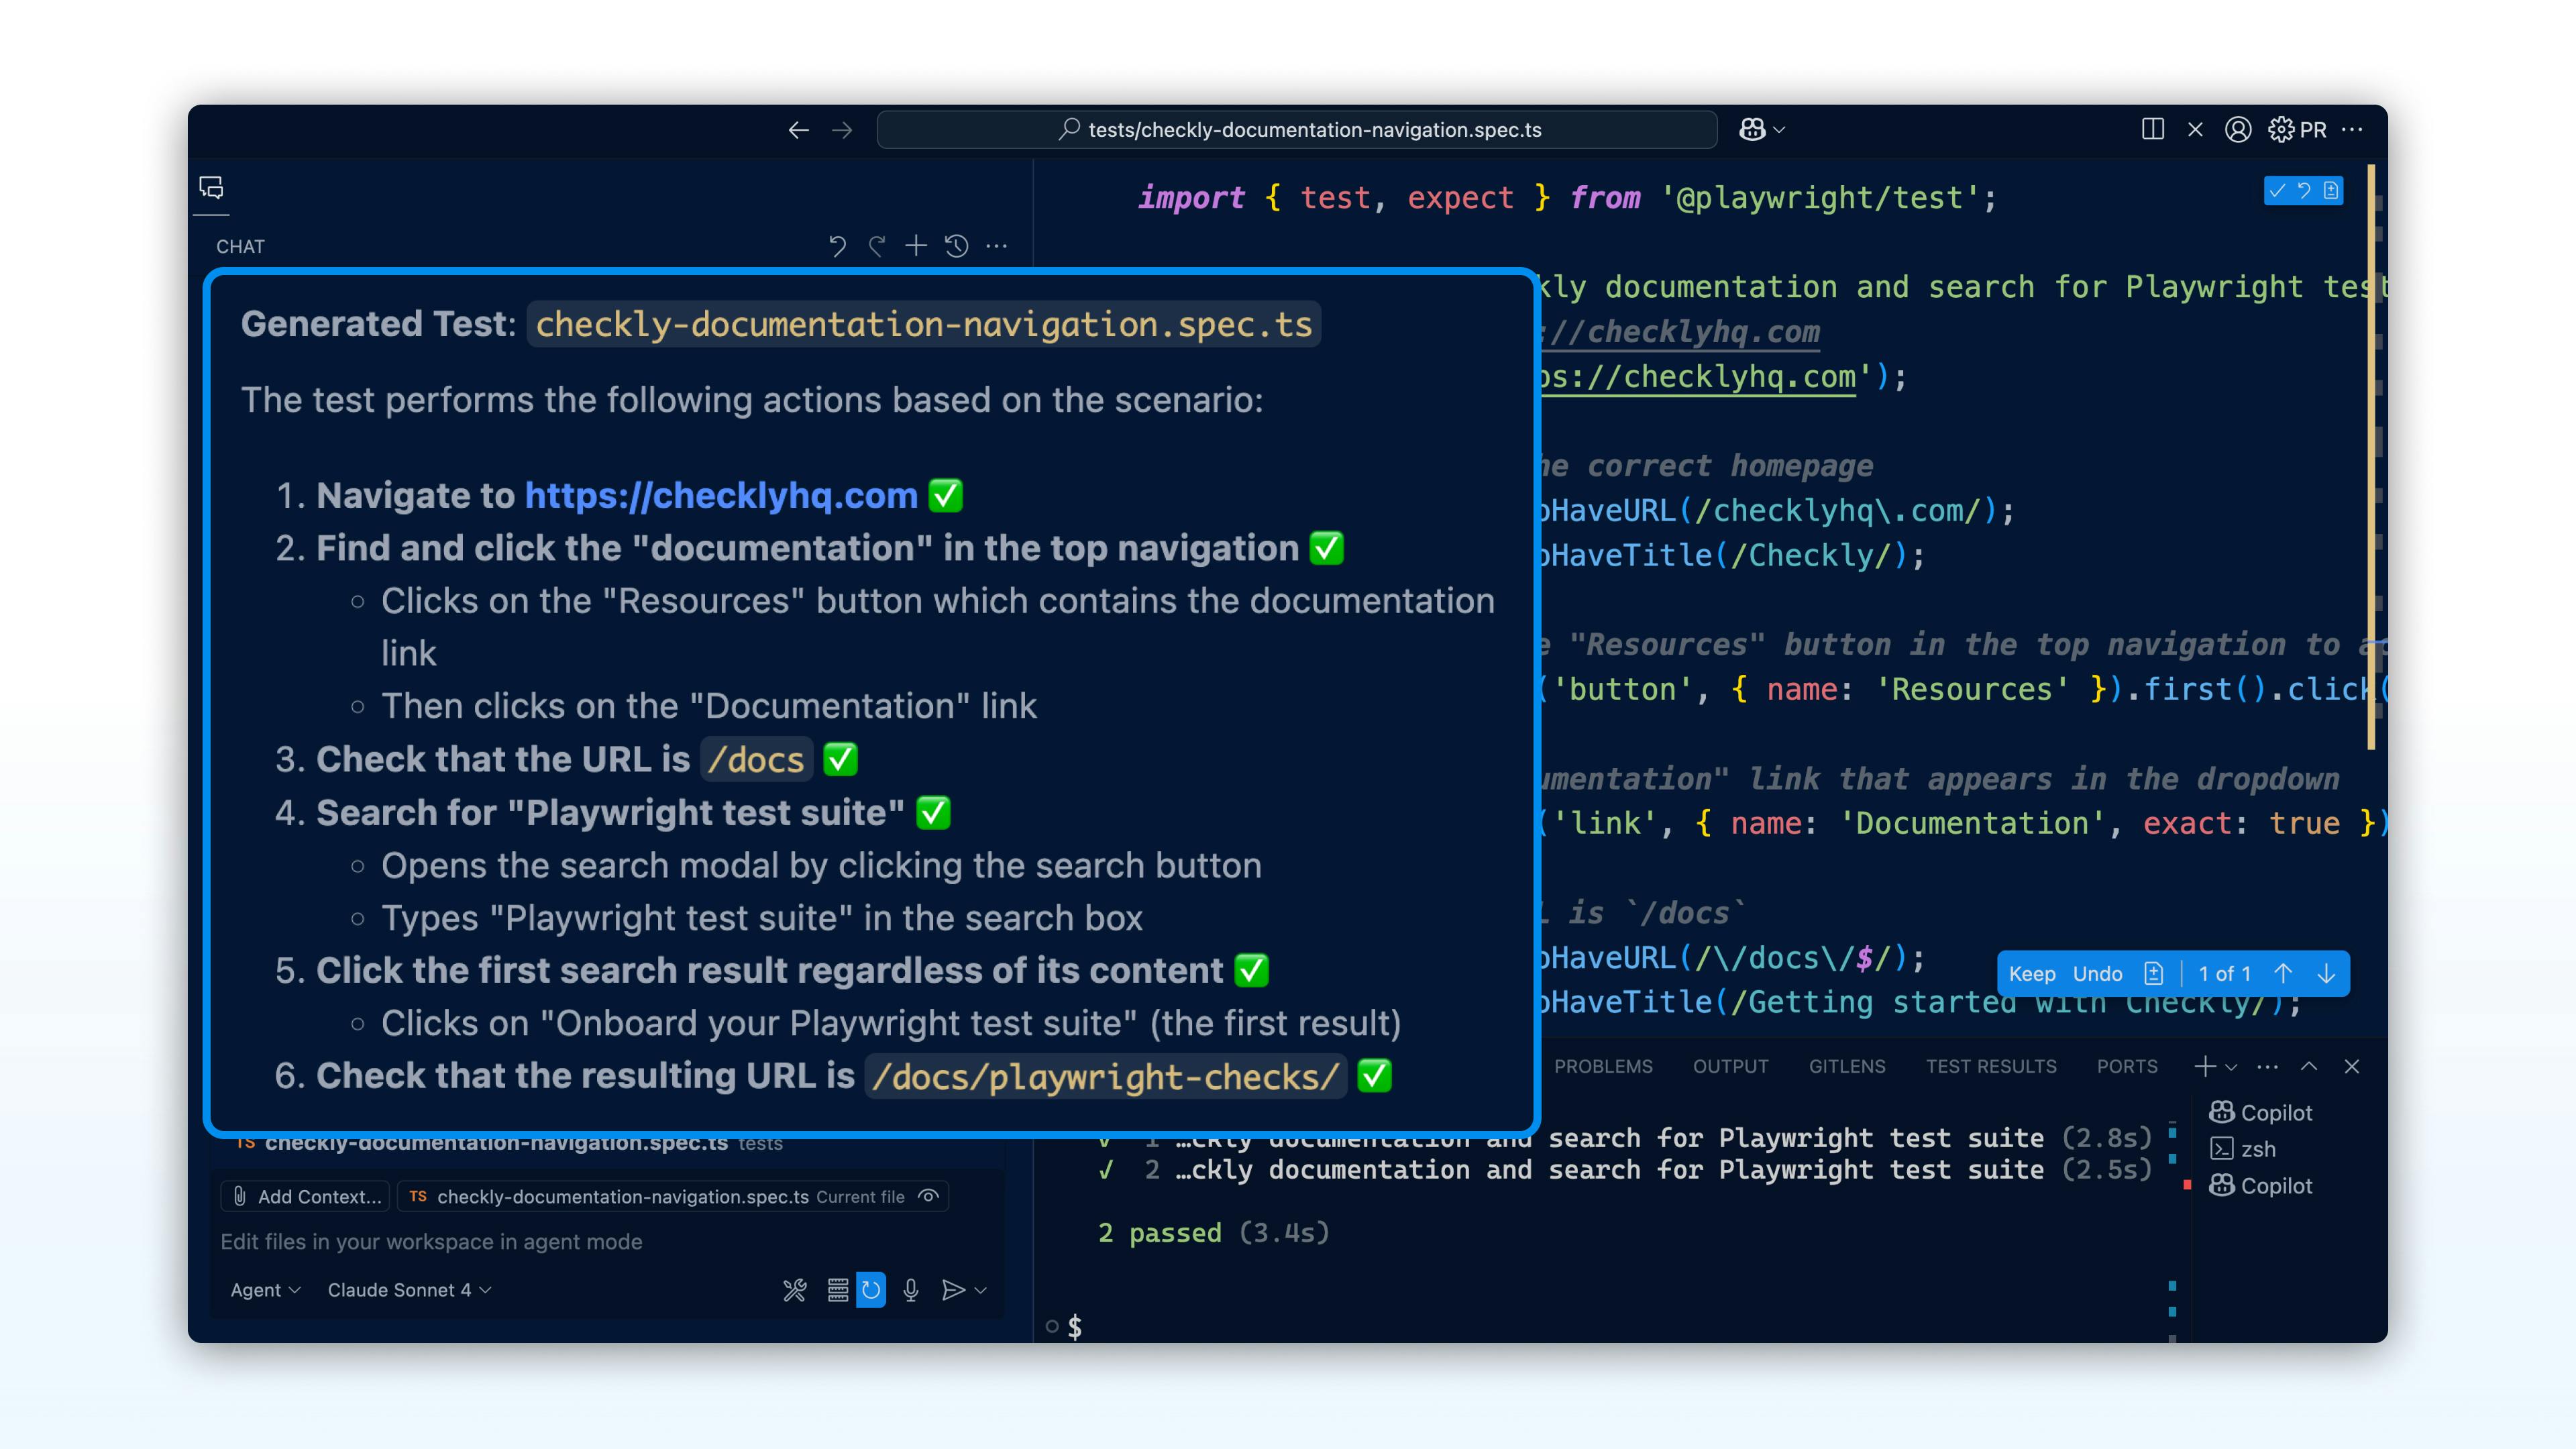This screenshot has width=2576, height=1449.
Task: Switch to the GITLENS tab
Action: click(1847, 1067)
